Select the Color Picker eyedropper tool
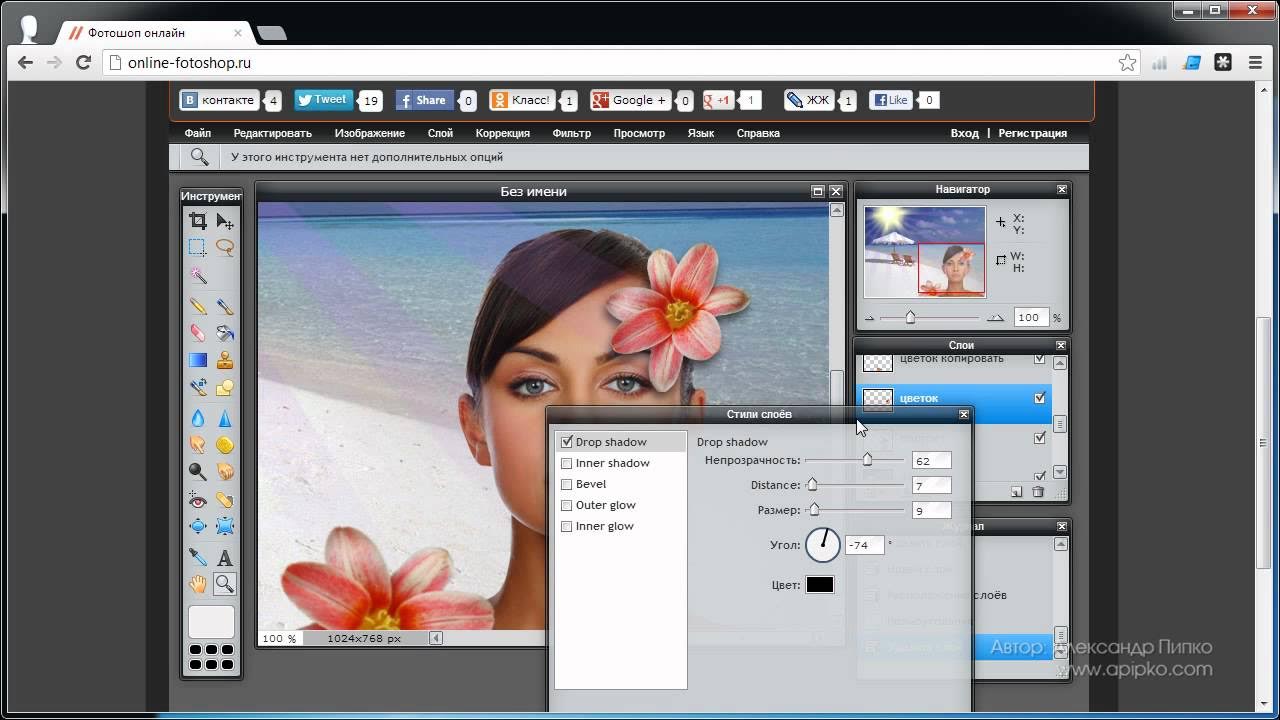The width and height of the screenshot is (1280, 720). coord(198,557)
